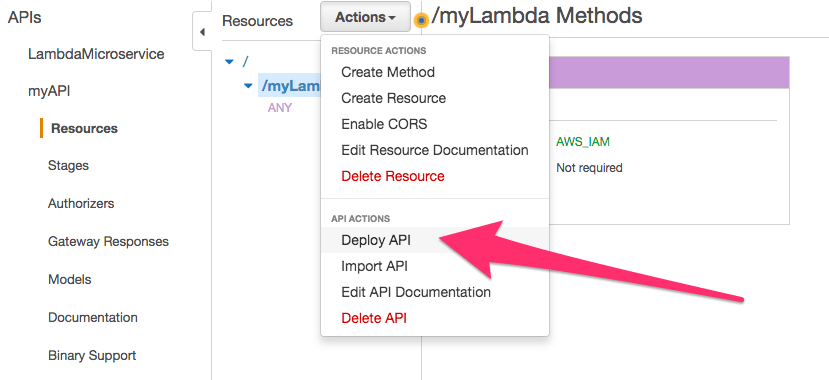
Task: Choose Deploy API from API actions
Action: [x=376, y=240]
